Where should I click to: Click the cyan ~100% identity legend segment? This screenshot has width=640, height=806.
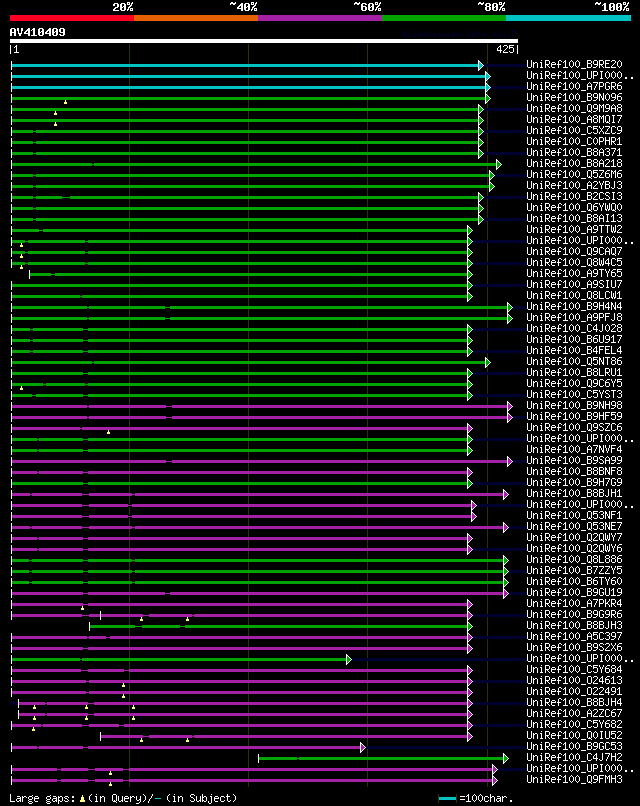tap(569, 18)
